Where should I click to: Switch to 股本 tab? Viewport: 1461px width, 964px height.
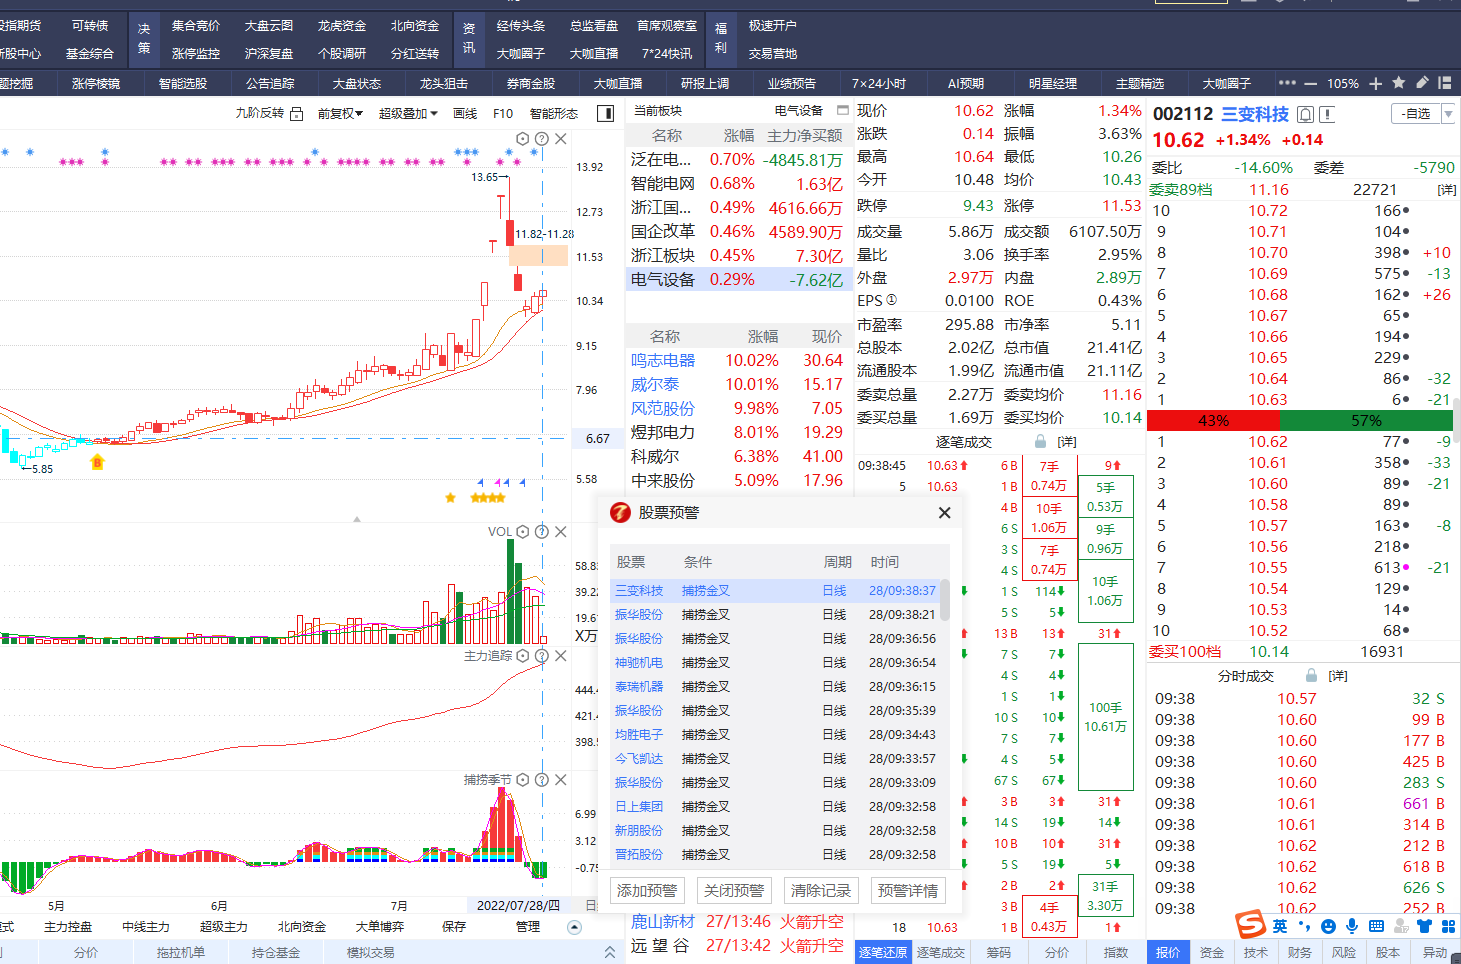pos(1388,953)
